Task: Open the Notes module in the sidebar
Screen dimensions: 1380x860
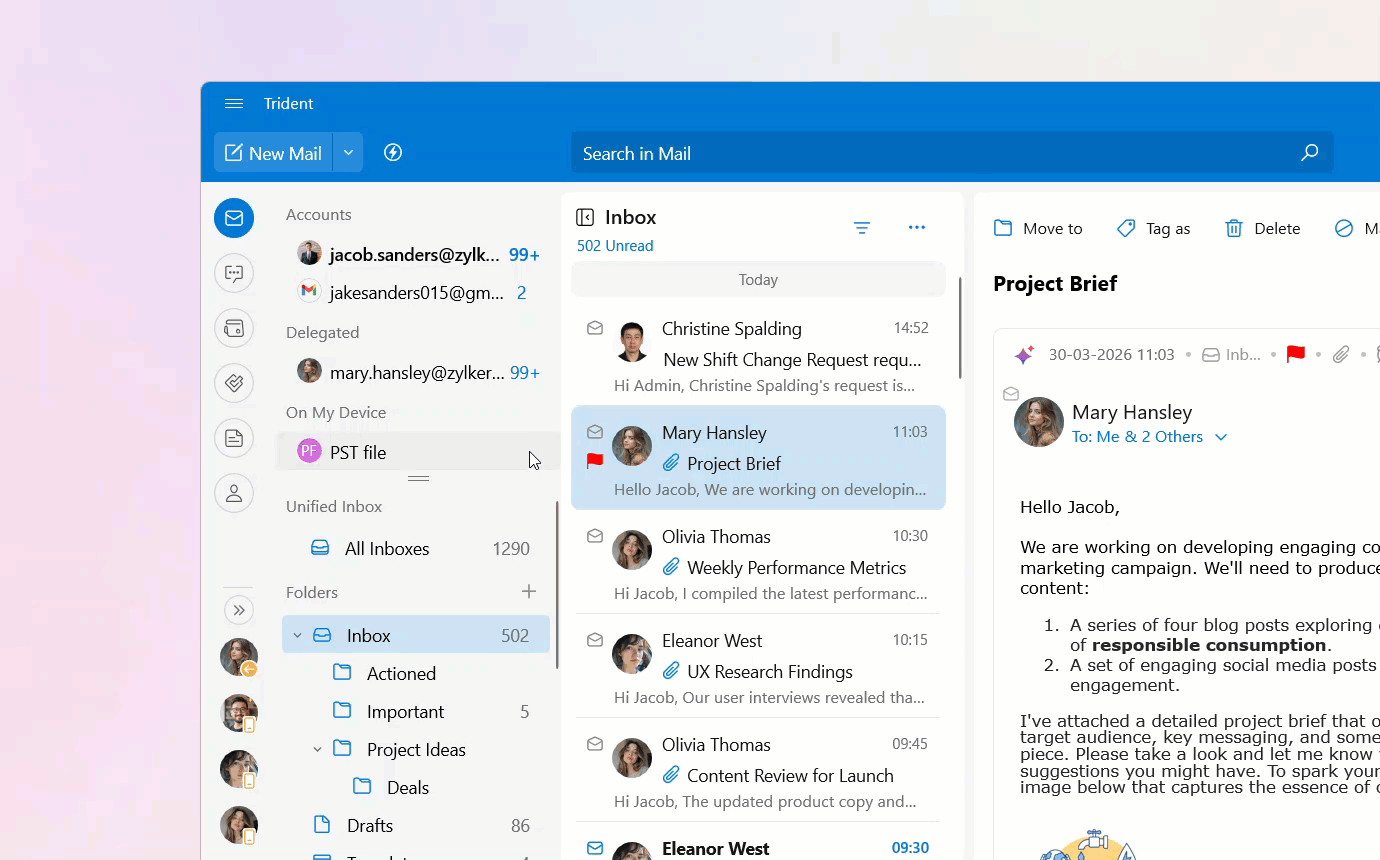Action: 234,437
